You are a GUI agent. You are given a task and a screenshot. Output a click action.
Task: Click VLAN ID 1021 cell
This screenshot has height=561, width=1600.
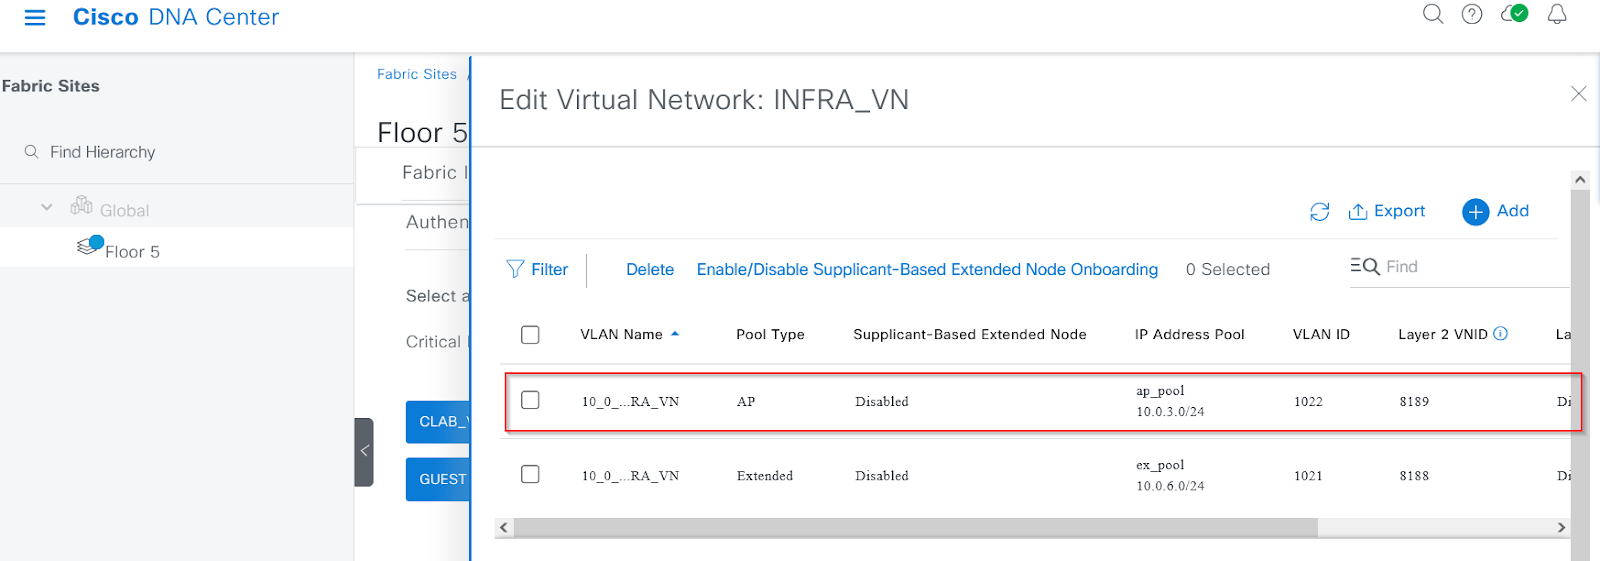tap(1308, 476)
